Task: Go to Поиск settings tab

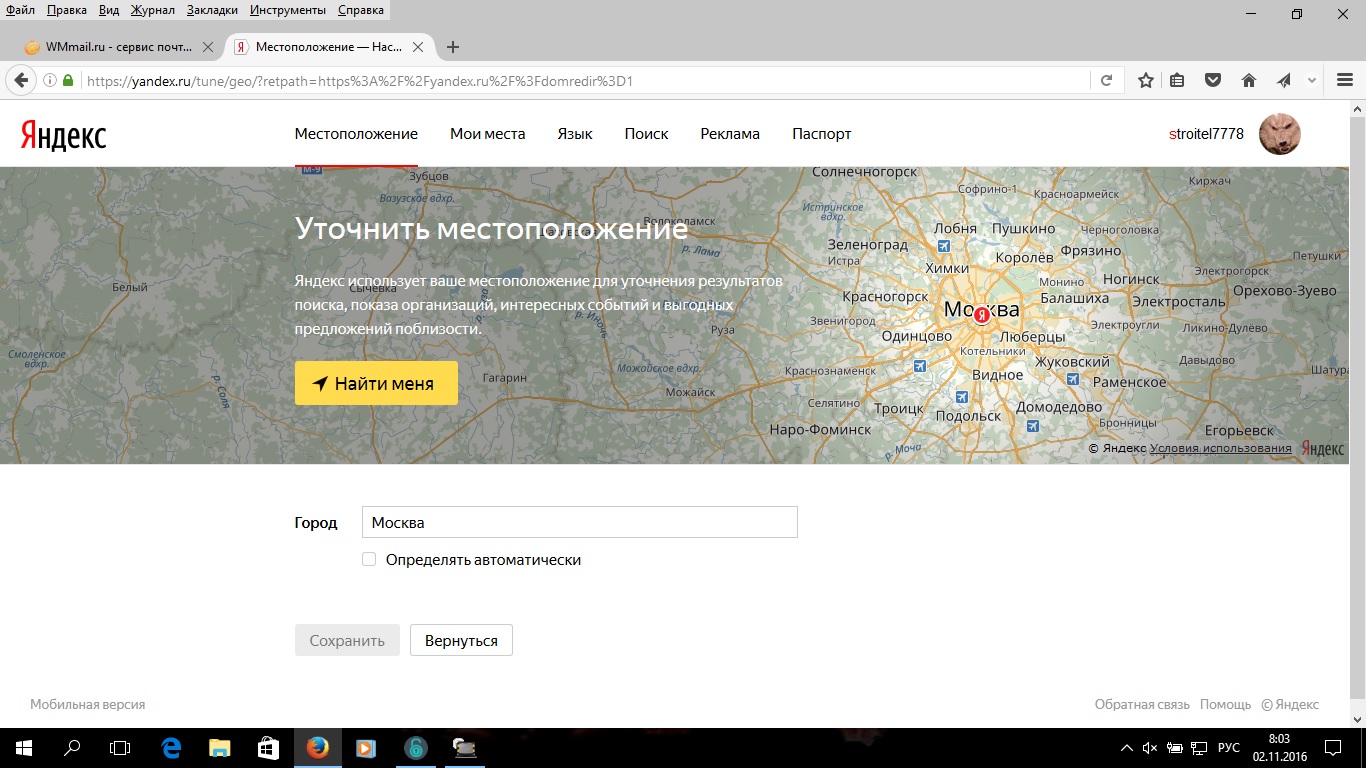Action: pos(646,134)
